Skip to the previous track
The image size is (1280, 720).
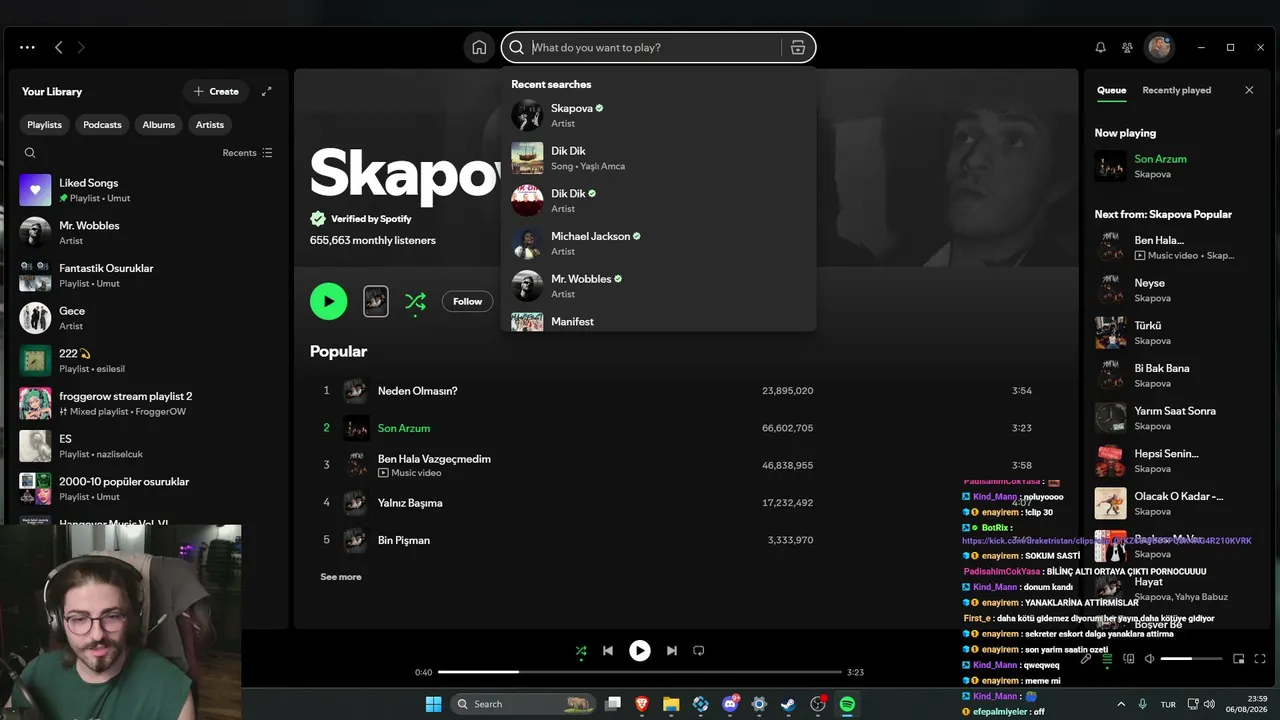click(608, 651)
